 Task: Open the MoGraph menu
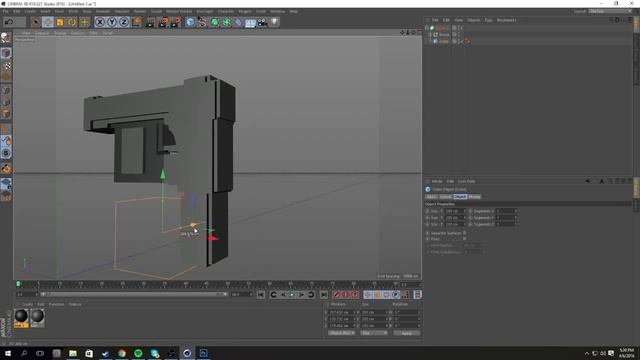coord(204,11)
